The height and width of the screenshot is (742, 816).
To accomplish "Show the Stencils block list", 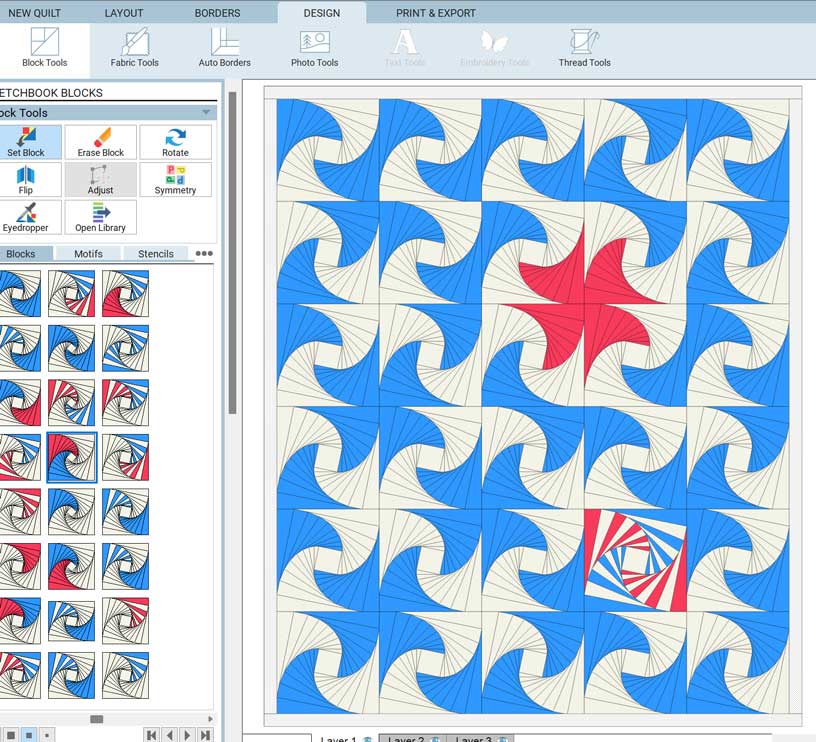I will (x=156, y=254).
